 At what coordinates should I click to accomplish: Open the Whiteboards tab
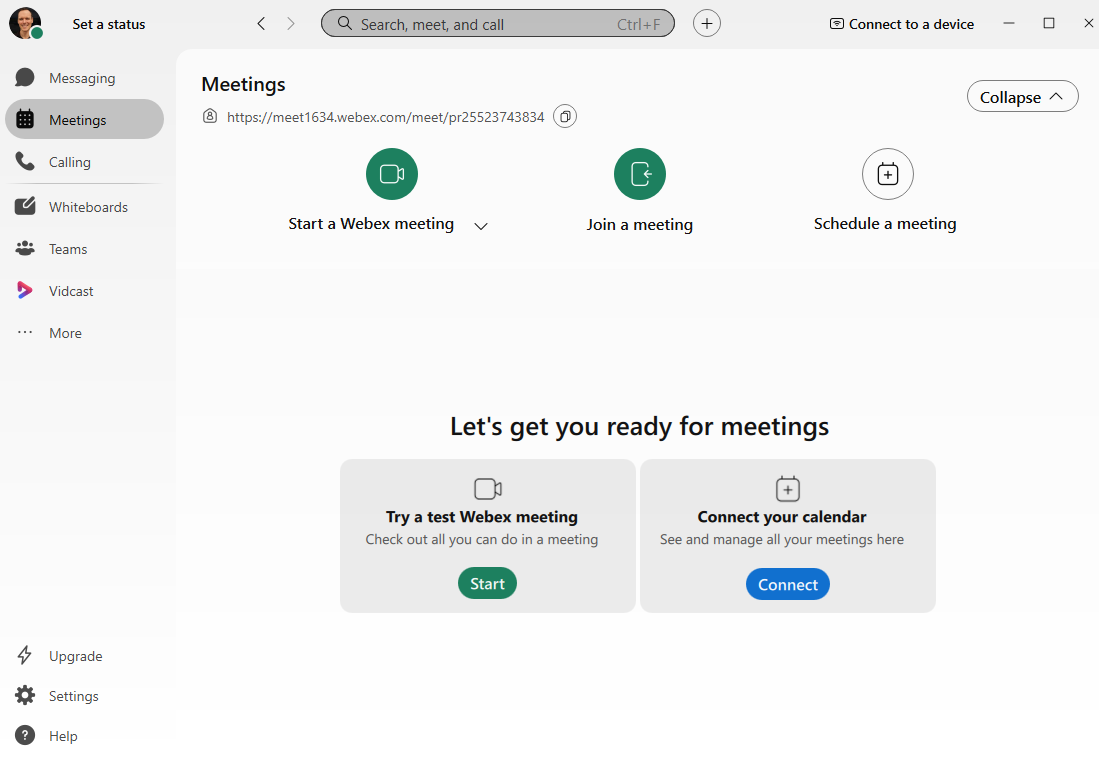pos(84,207)
